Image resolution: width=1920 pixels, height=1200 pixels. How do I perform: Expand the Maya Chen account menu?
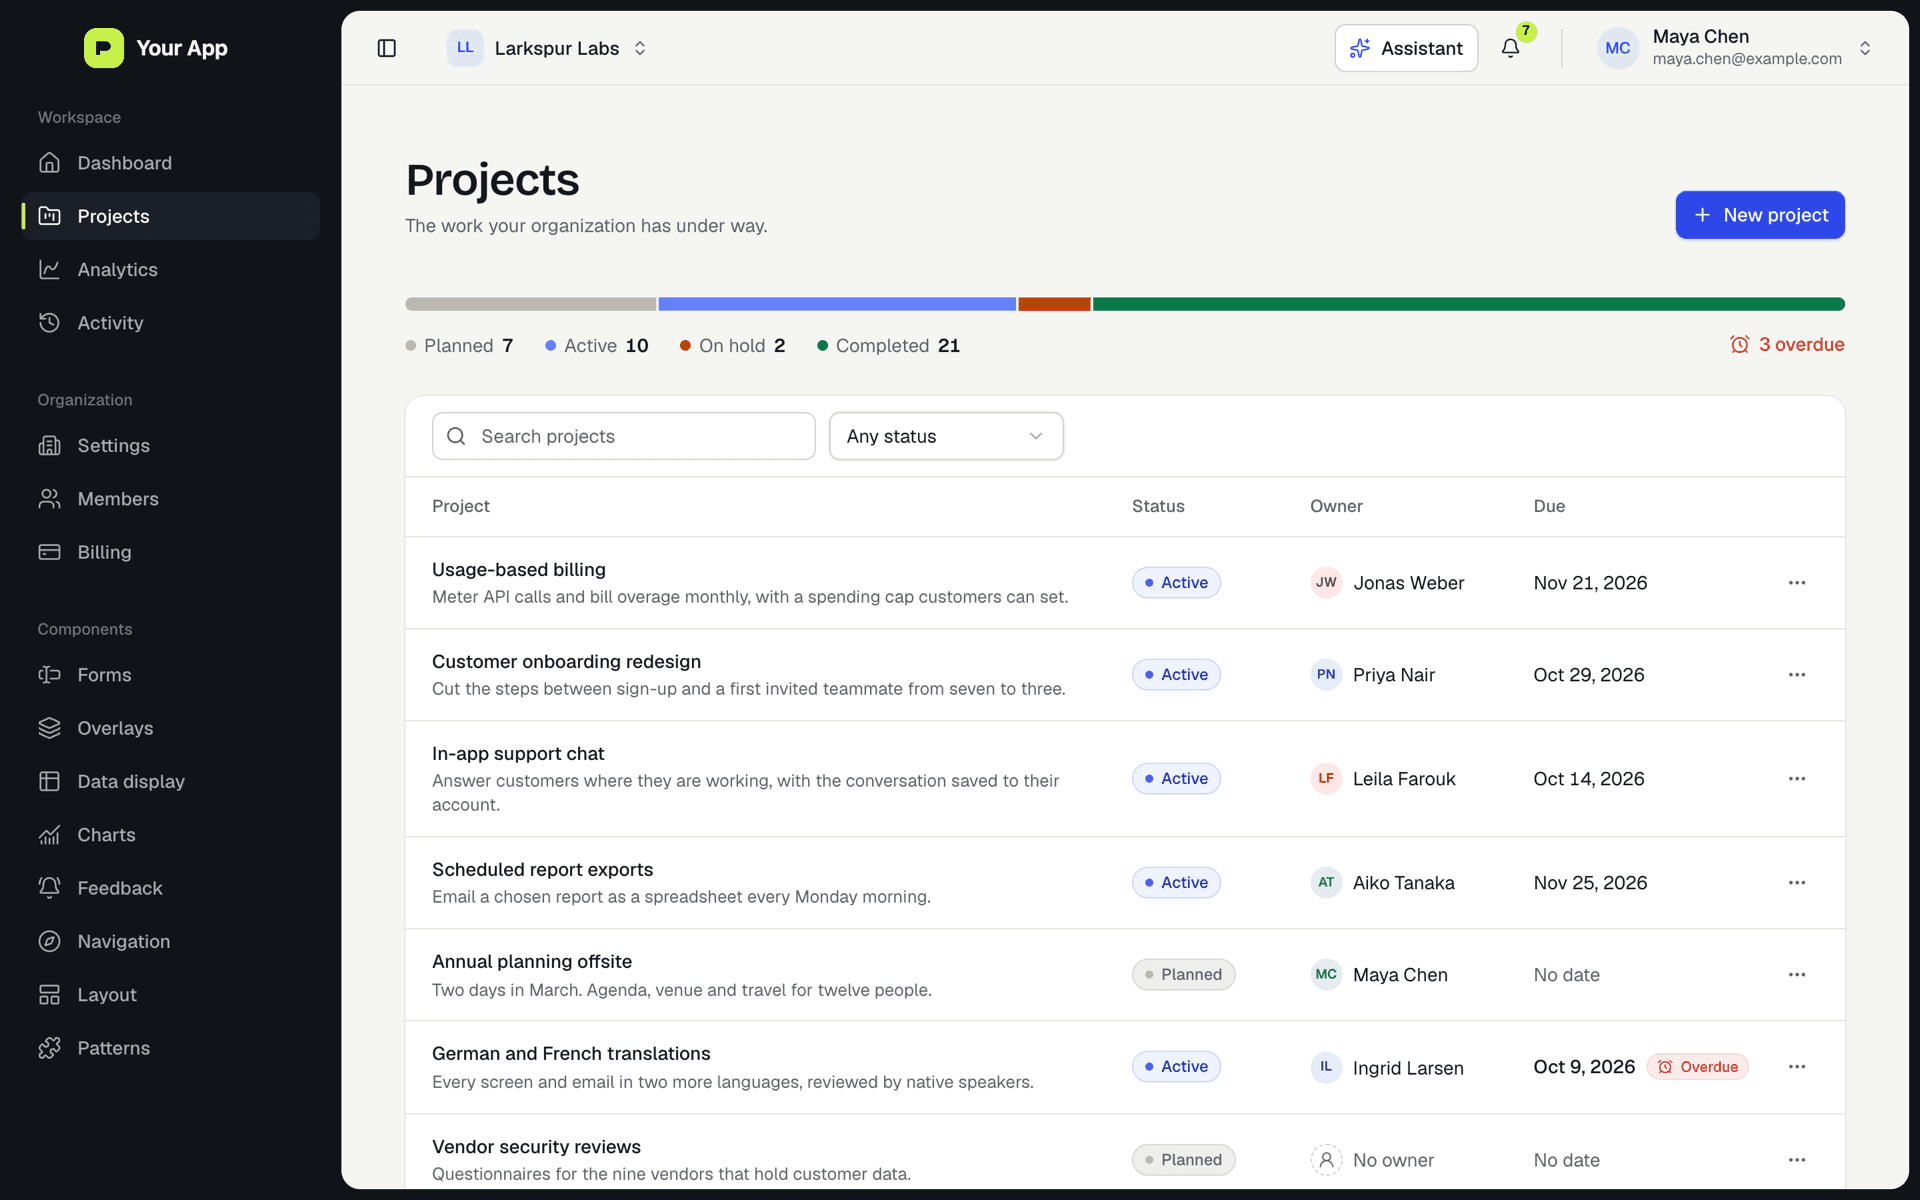[x=1736, y=48]
